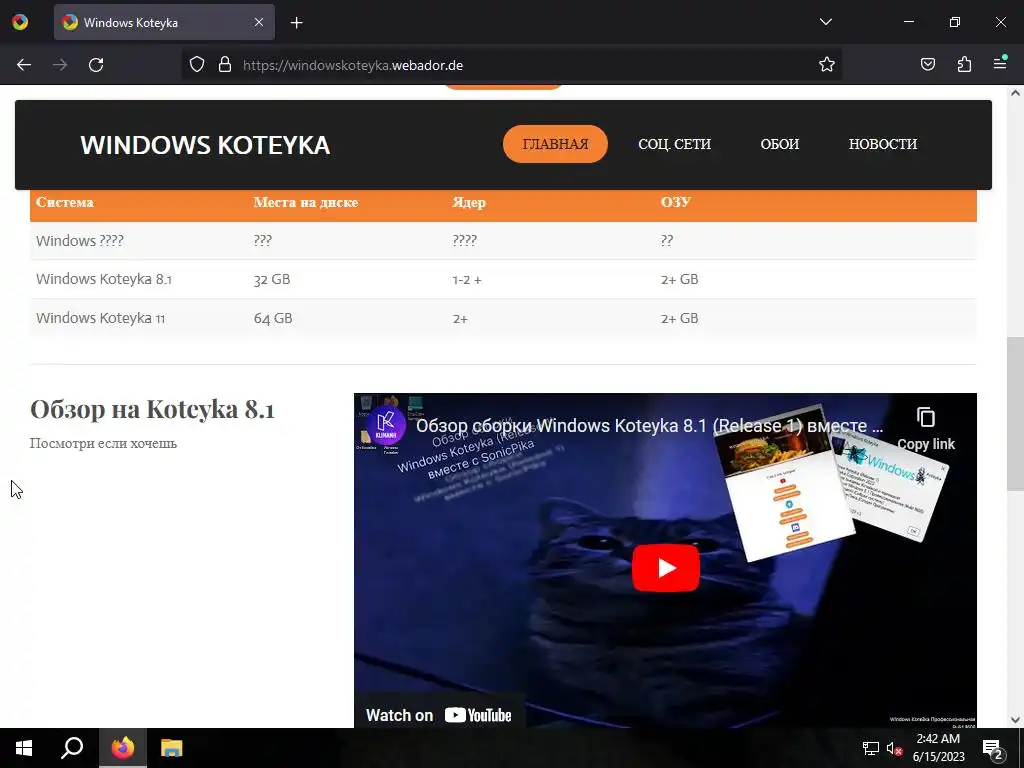Open the НОВОСТИ menu item

pyautogui.click(x=883, y=144)
